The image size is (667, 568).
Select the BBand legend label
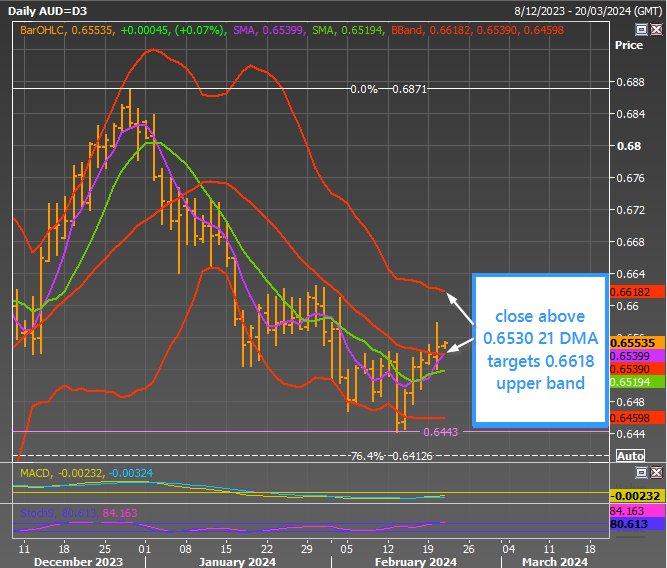tap(407, 30)
